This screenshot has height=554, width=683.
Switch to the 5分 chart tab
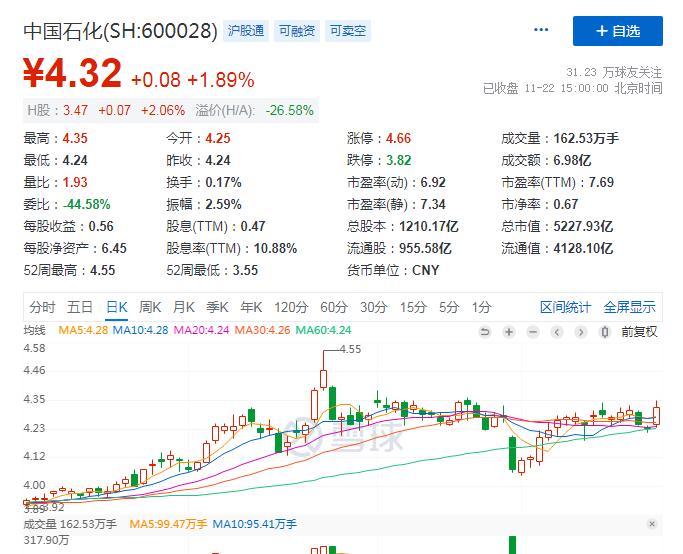[x=449, y=307]
